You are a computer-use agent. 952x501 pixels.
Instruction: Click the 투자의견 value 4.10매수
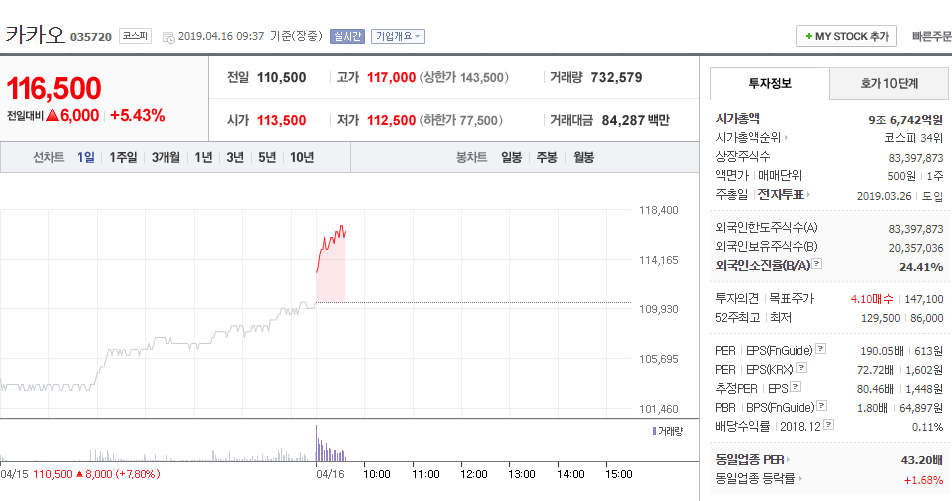(872, 299)
